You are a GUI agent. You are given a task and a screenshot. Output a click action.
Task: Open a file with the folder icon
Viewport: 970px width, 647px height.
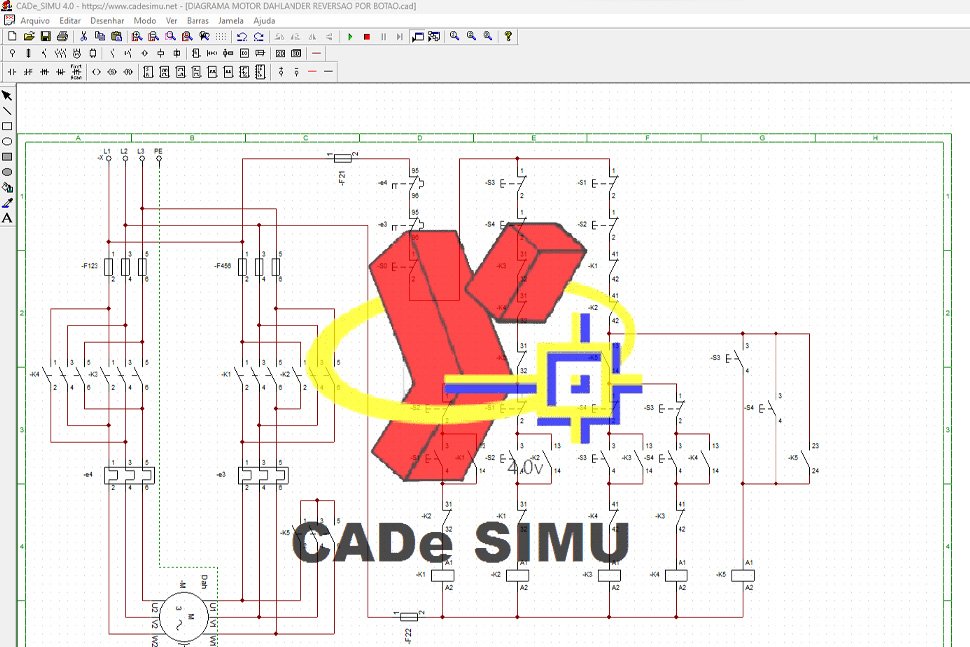(x=29, y=36)
